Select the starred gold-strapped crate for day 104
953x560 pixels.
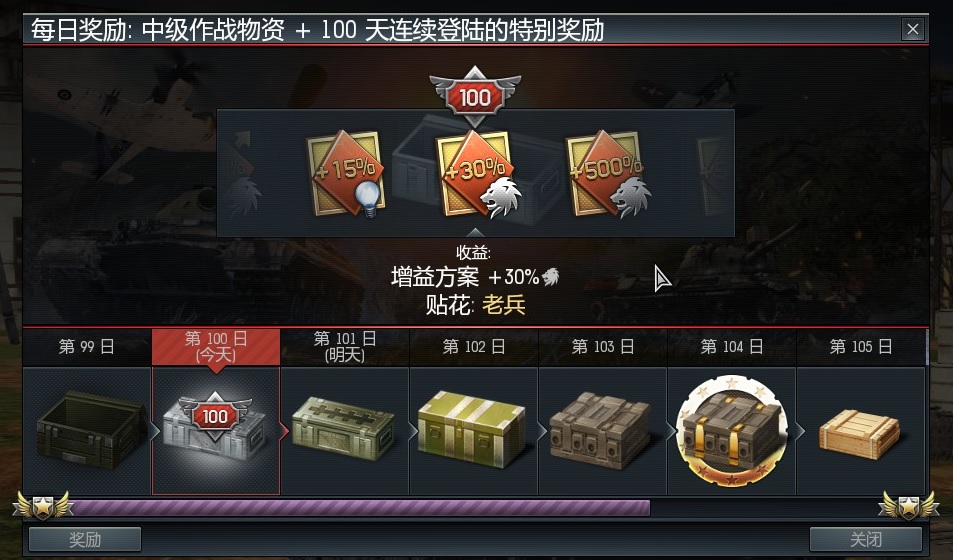[732, 430]
